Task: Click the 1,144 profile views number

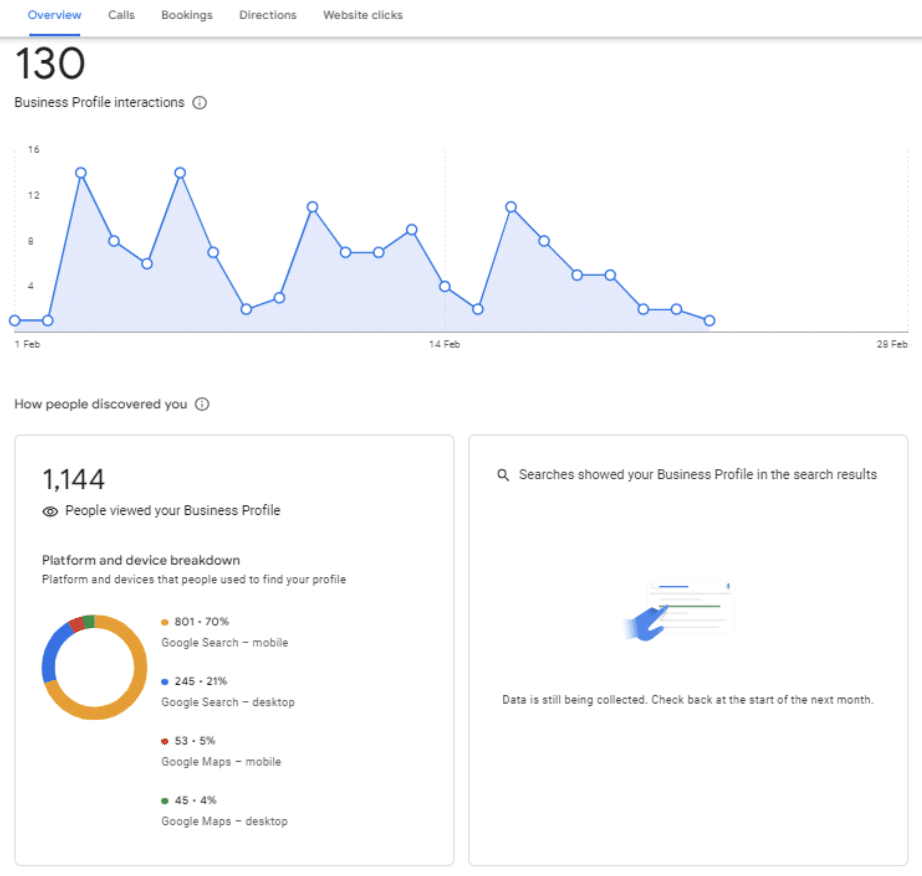Action: (74, 479)
